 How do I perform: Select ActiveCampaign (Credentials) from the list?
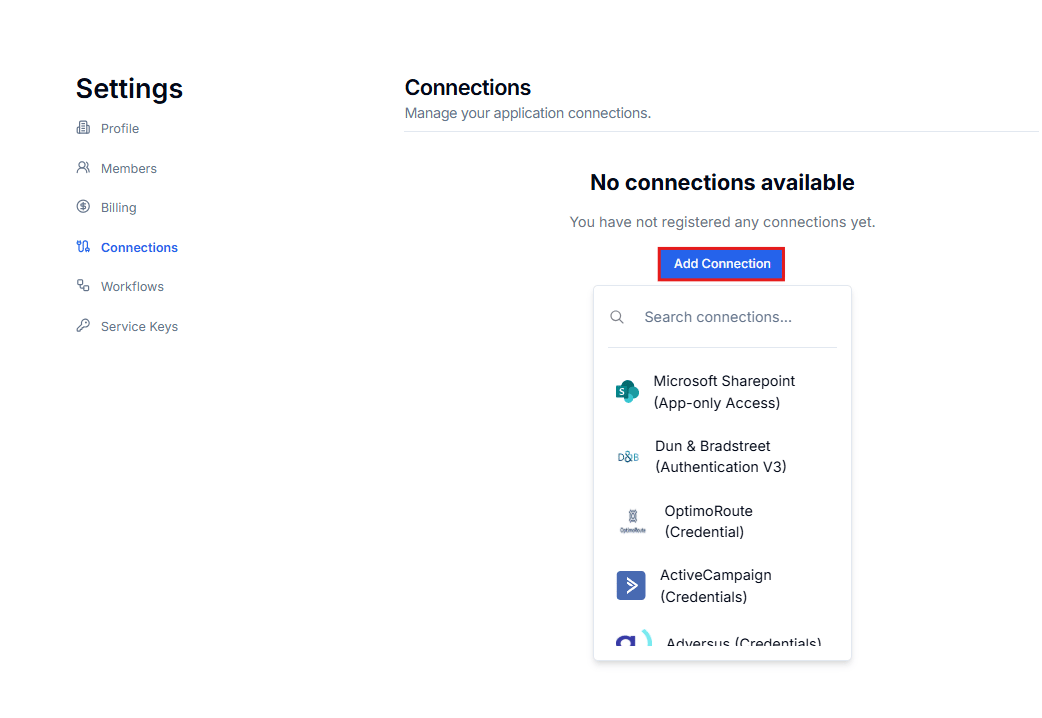[x=722, y=586]
